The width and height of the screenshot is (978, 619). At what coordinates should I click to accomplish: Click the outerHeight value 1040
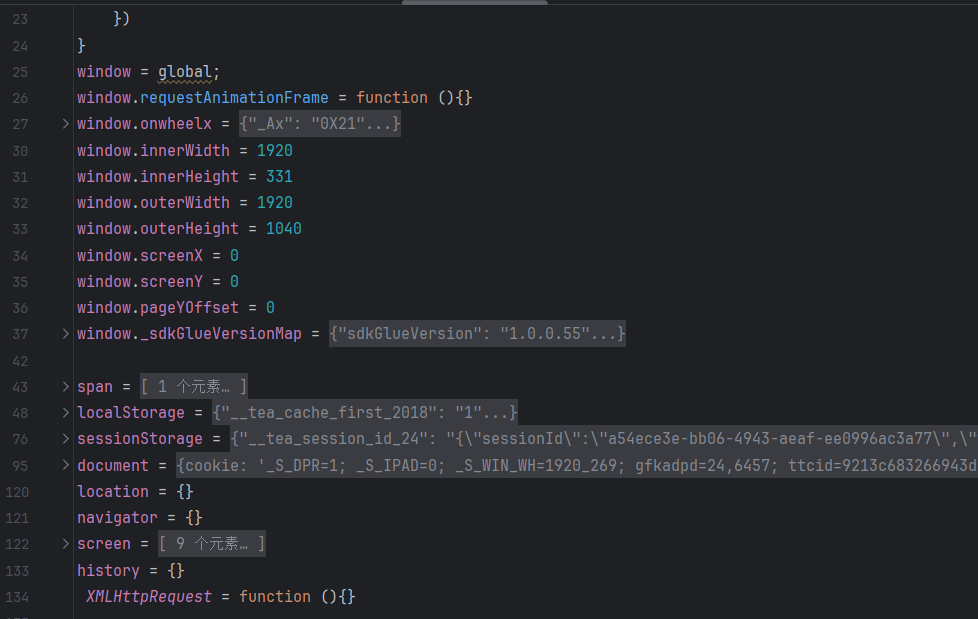coord(283,229)
